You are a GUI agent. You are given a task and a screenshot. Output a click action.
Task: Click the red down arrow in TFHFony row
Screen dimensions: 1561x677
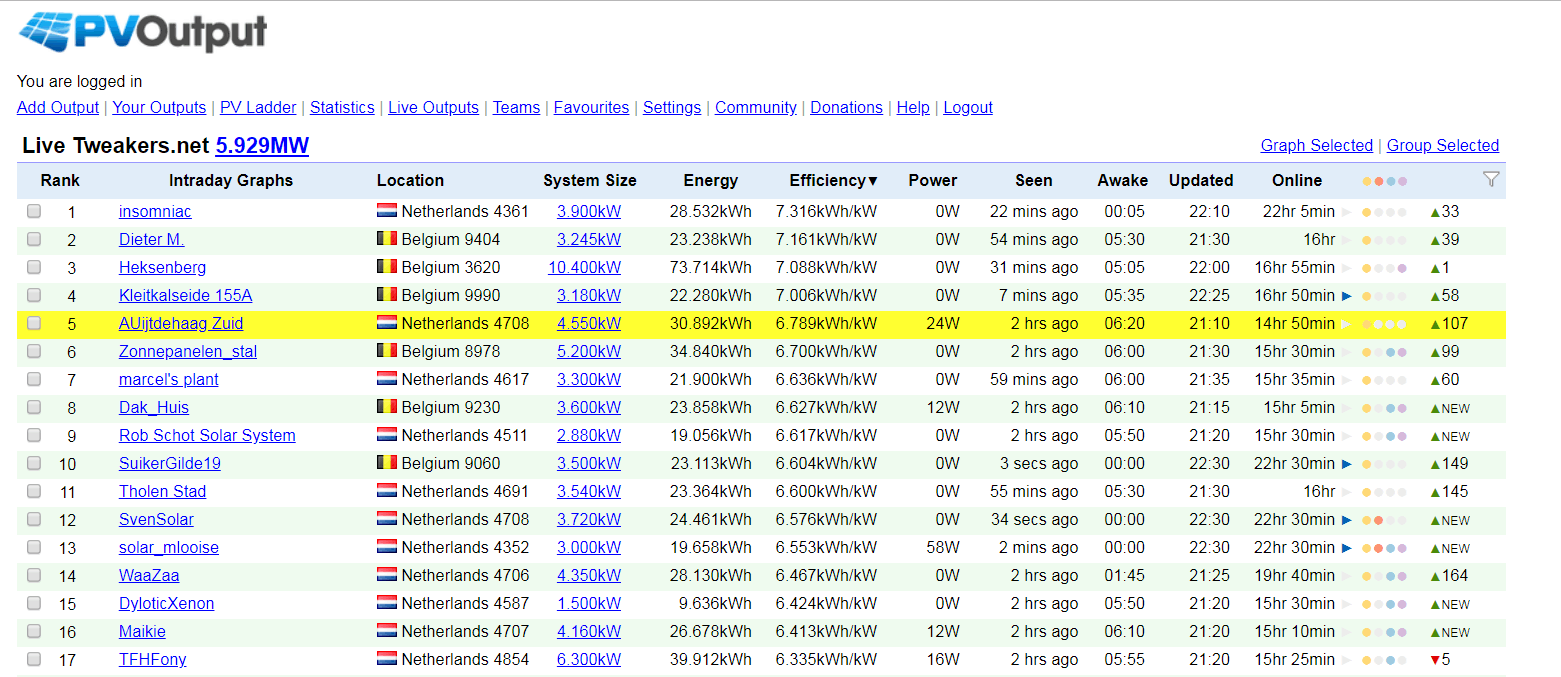pos(1435,660)
